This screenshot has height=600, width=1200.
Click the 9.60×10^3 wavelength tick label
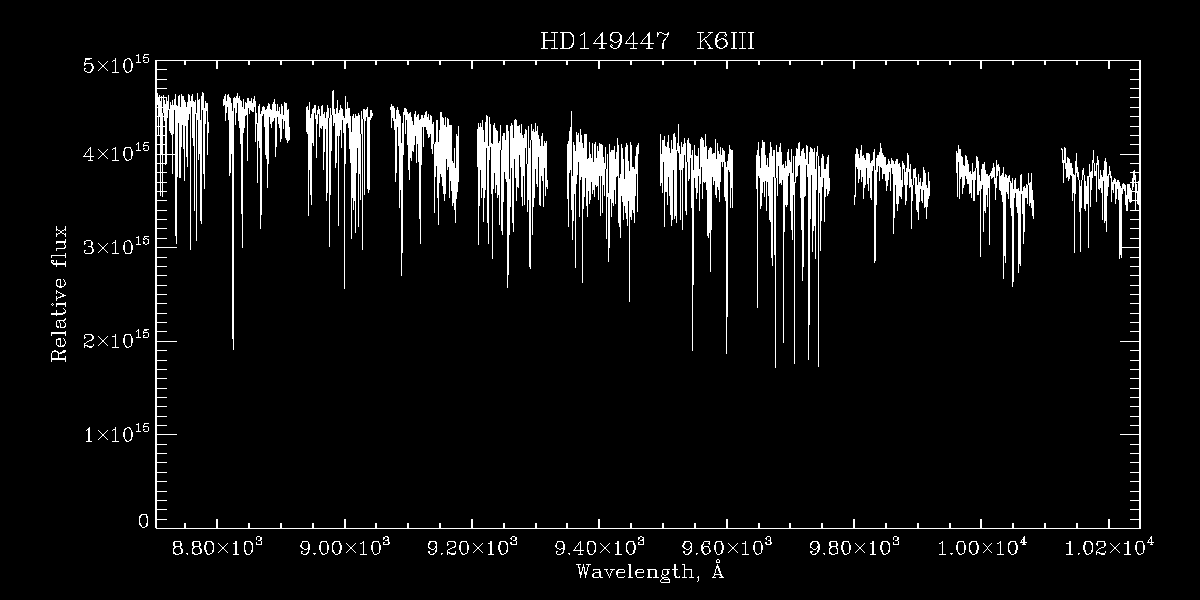pos(727,546)
